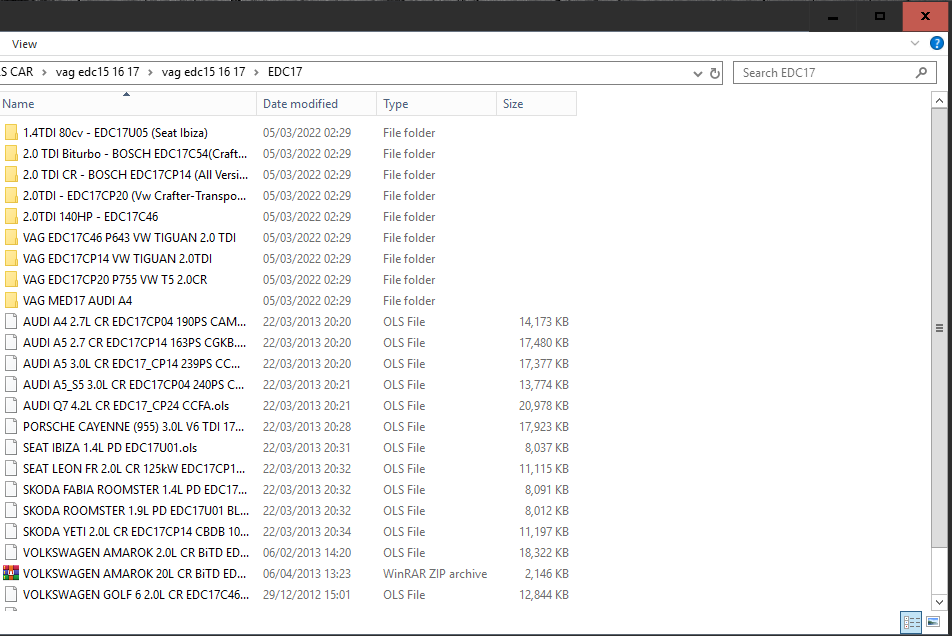Select Details view in the status bar
Viewport: 952px width, 636px height.
(911, 622)
